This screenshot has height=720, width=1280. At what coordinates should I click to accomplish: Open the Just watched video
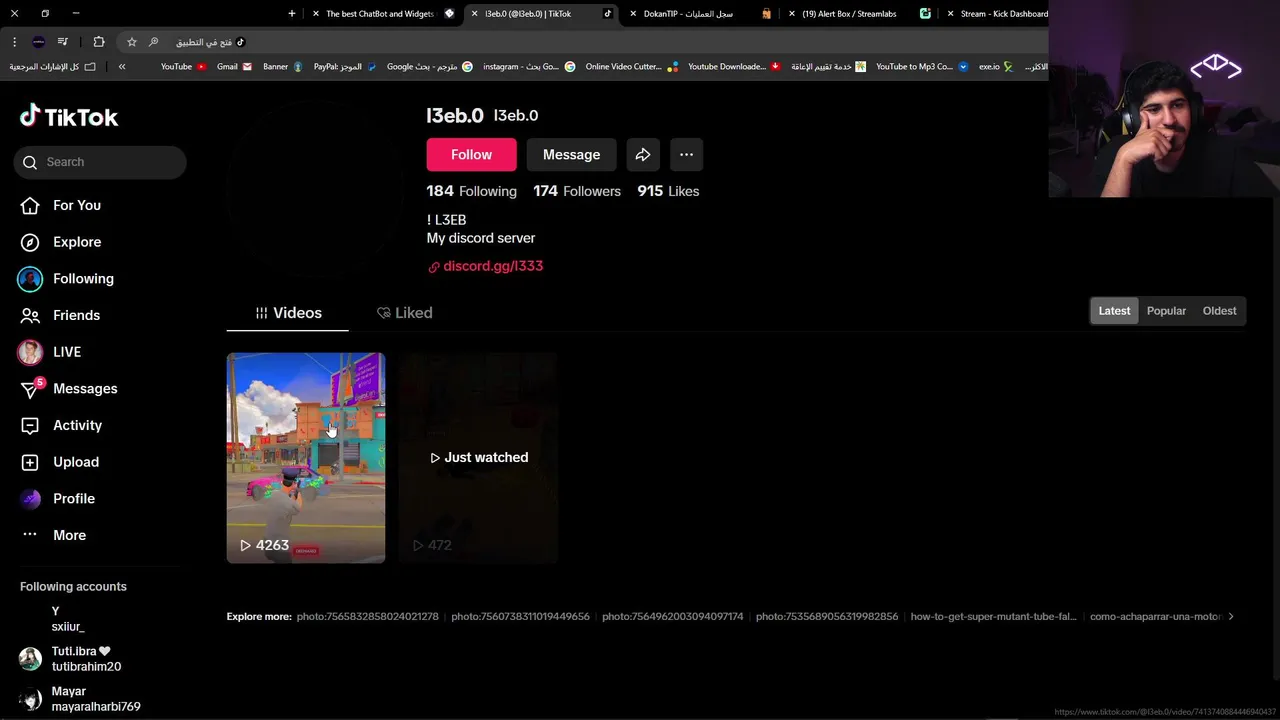478,458
